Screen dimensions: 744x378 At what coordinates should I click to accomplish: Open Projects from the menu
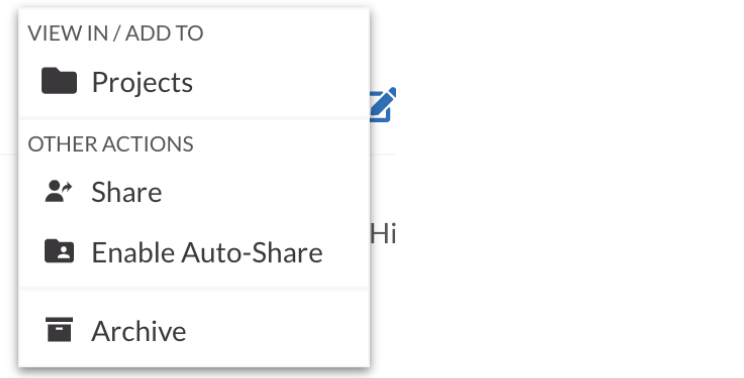[194, 82]
